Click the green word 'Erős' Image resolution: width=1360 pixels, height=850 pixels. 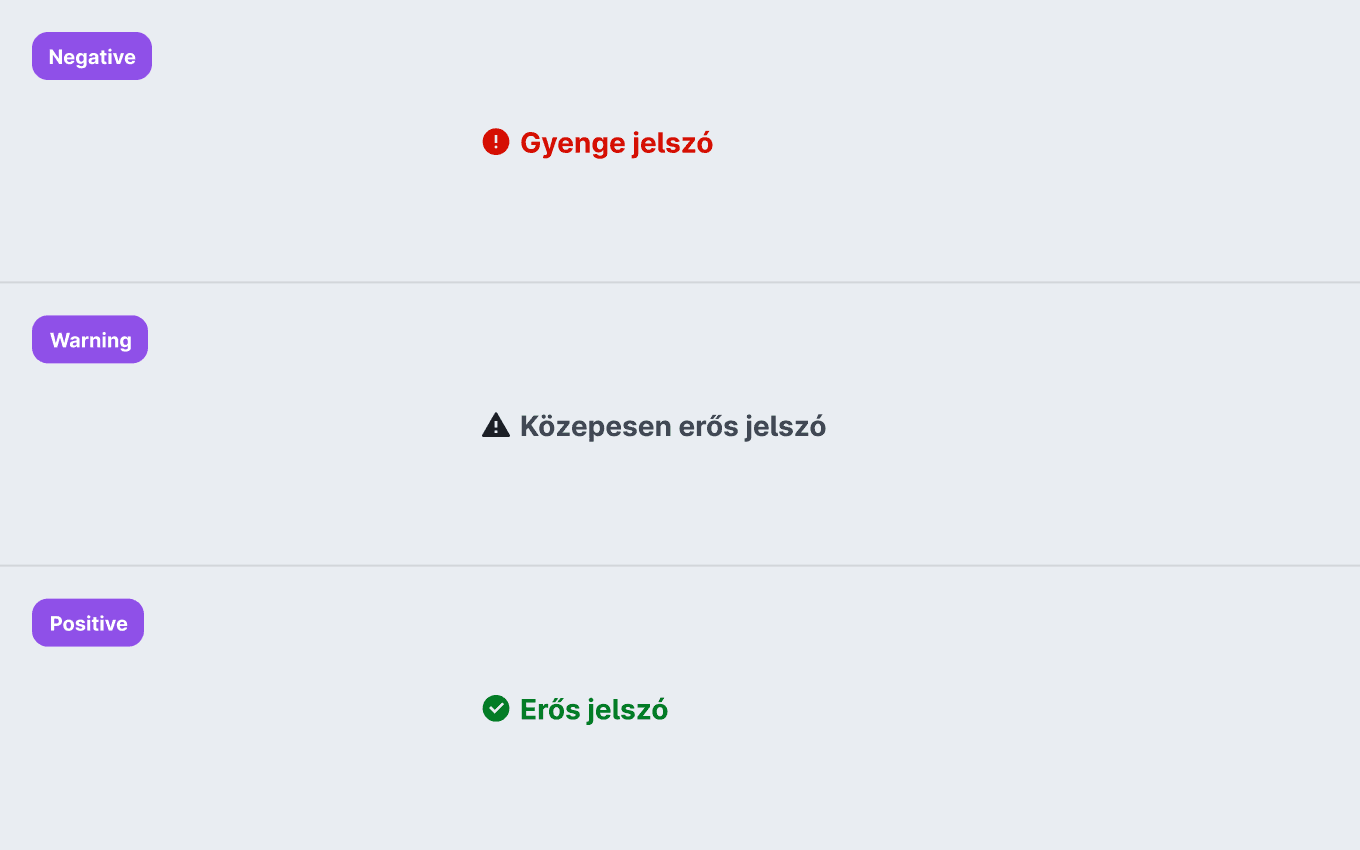(550, 709)
